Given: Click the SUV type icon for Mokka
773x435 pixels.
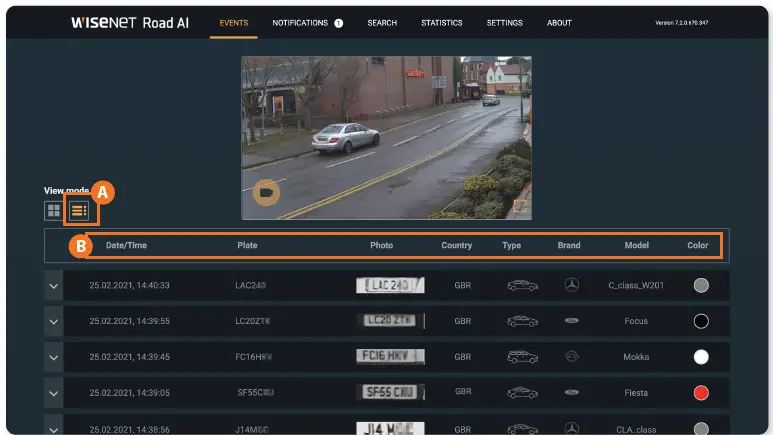Looking at the screenshot, I should click(x=522, y=357).
